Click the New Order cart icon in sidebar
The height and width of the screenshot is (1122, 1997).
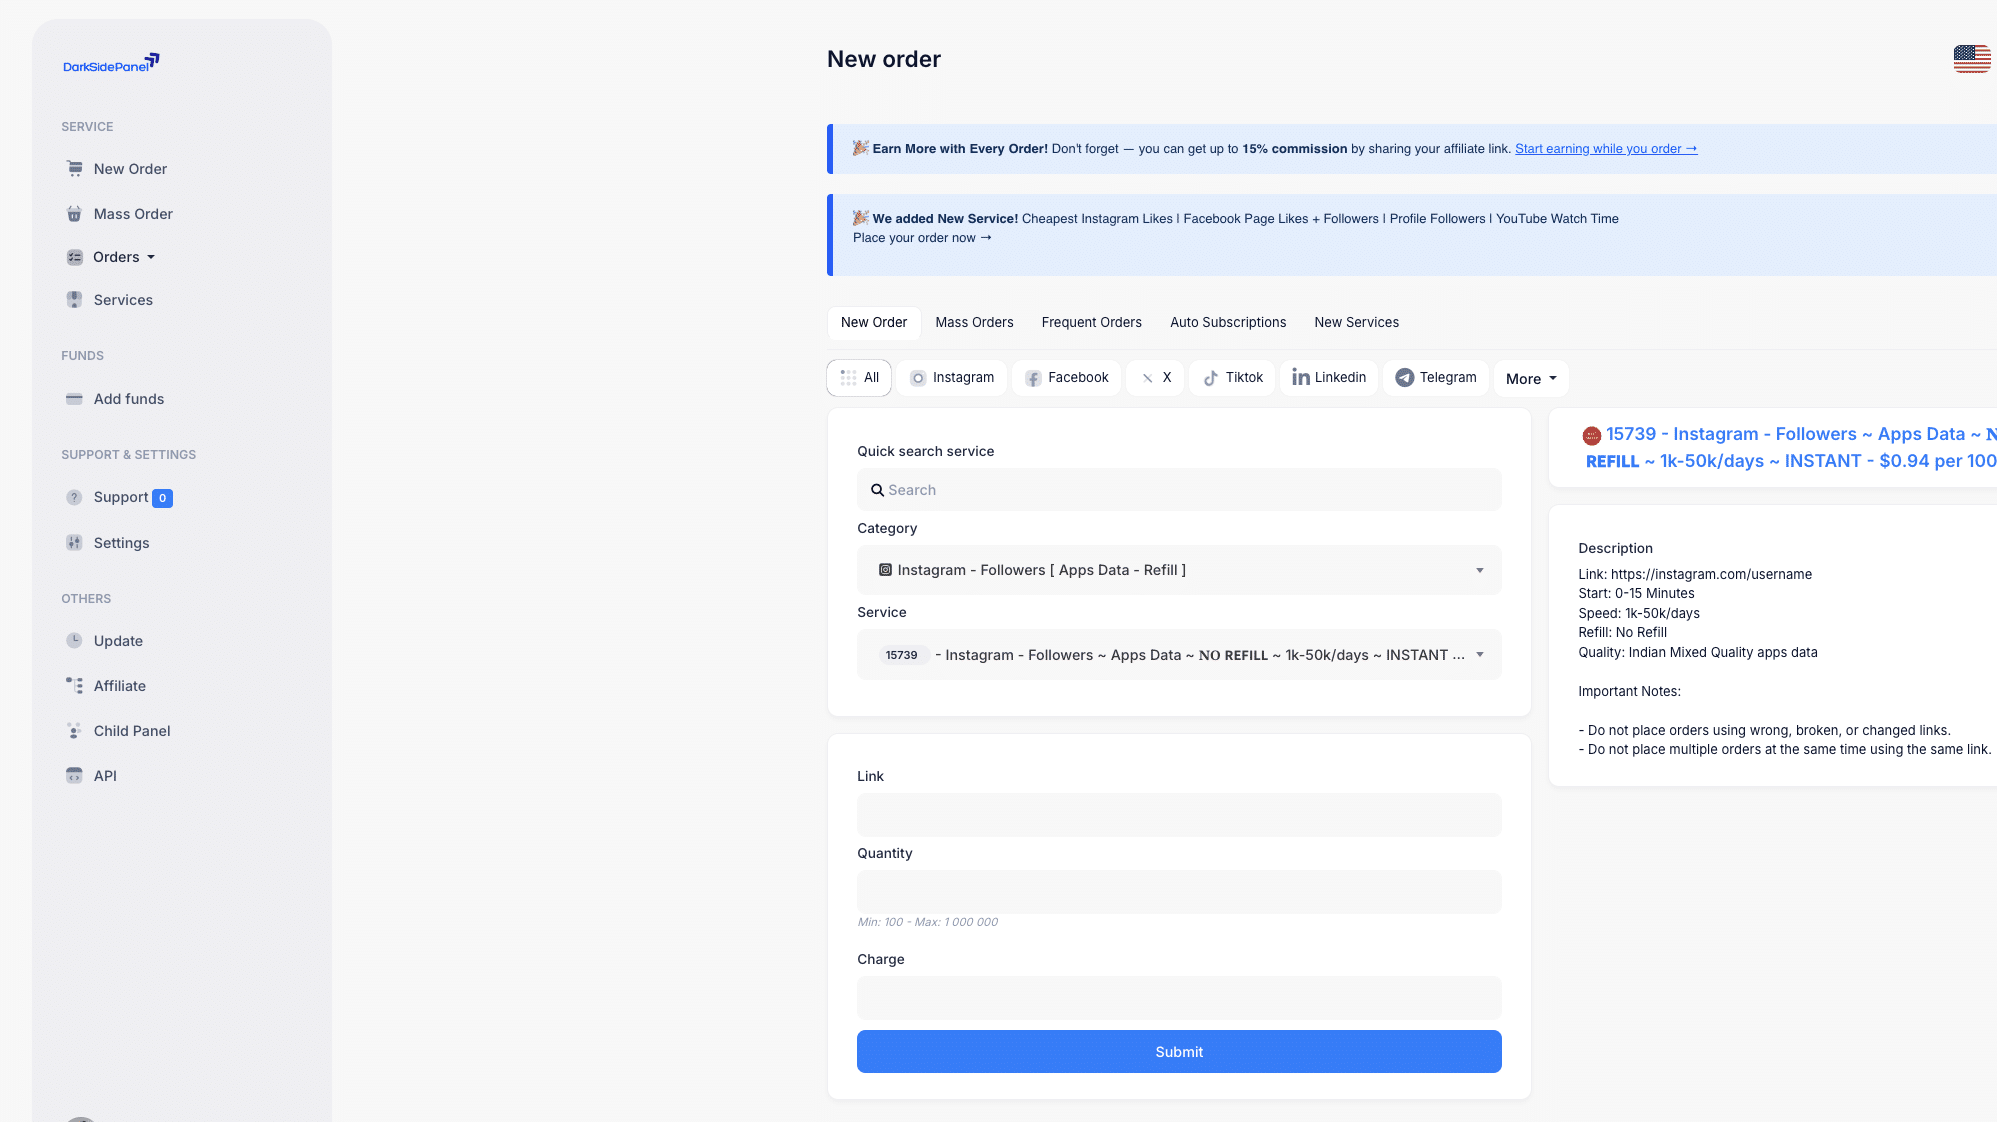coord(74,169)
